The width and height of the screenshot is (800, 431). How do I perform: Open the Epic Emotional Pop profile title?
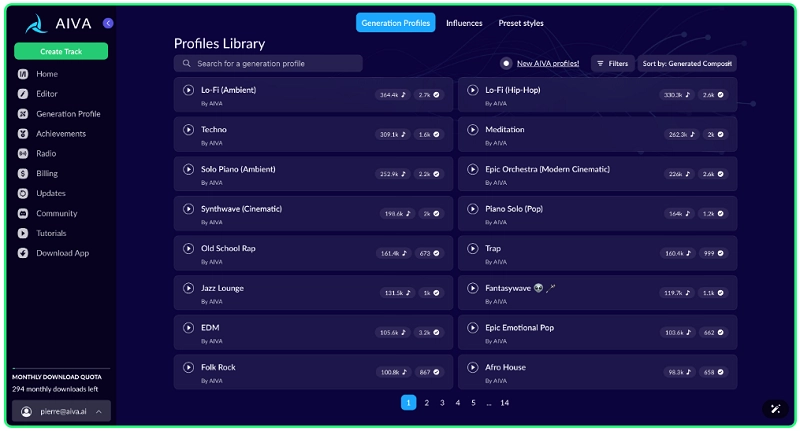519,328
